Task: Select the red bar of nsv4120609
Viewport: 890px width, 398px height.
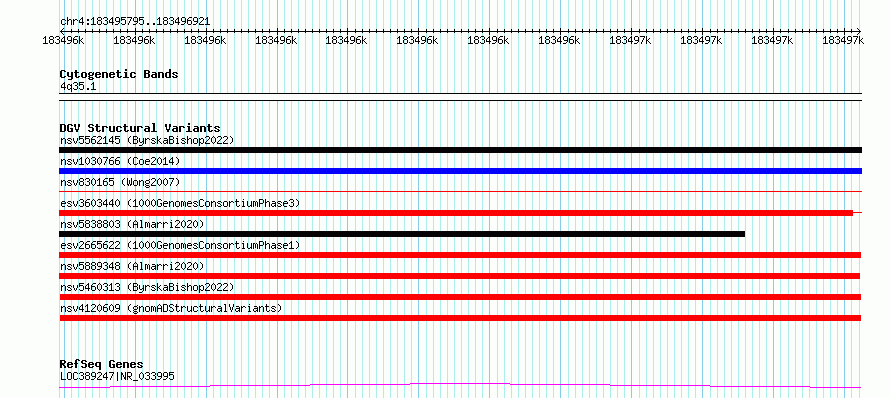Action: pyautogui.click(x=460, y=318)
